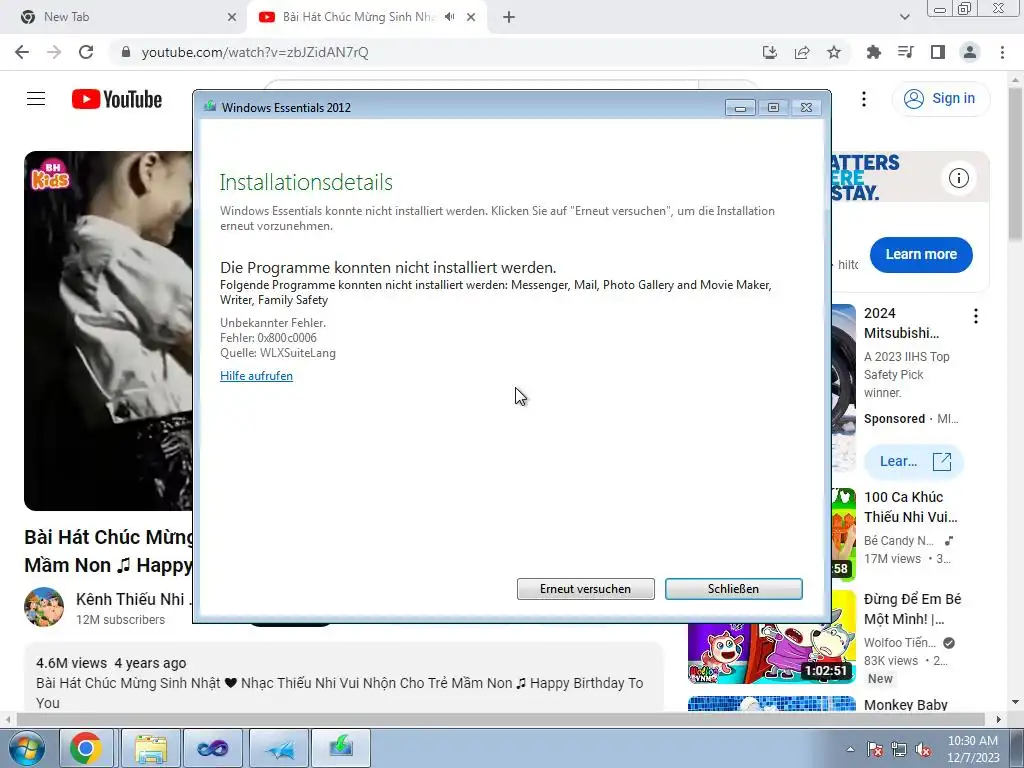Click the video description box with 4.6M views

click(x=344, y=677)
